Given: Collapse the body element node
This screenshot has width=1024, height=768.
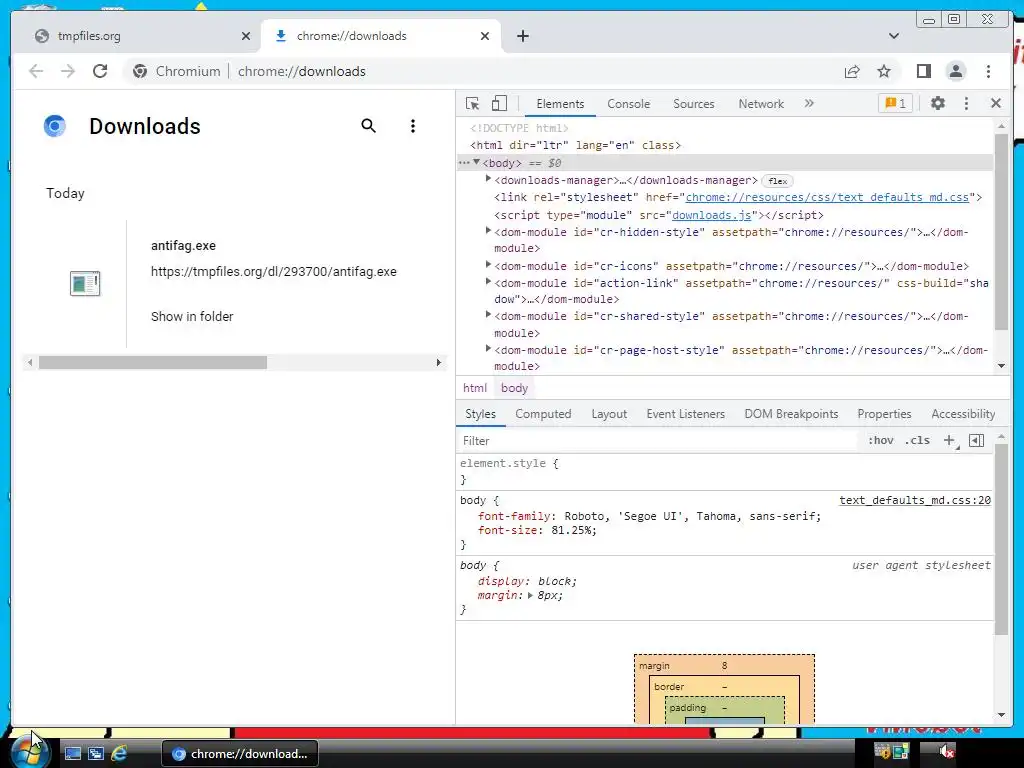Looking at the screenshot, I should [477, 162].
